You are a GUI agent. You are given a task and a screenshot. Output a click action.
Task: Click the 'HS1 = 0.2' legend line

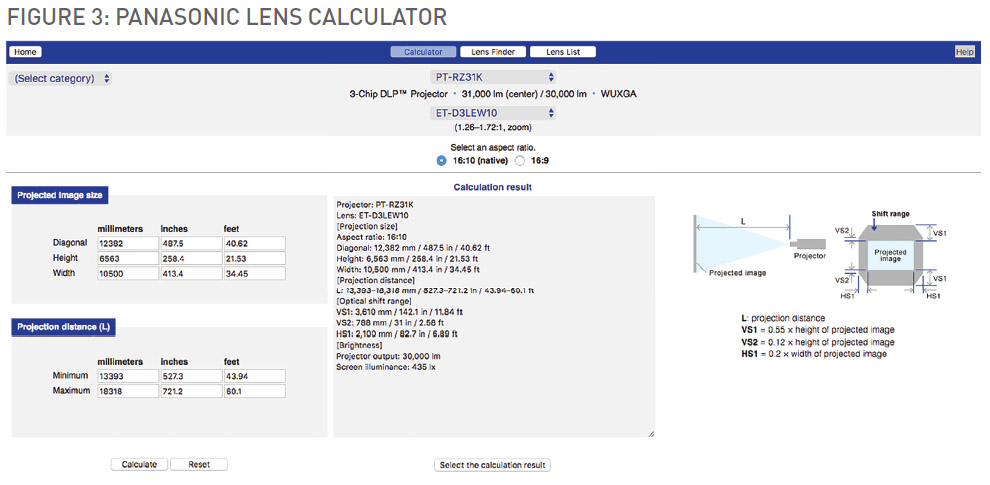click(814, 354)
